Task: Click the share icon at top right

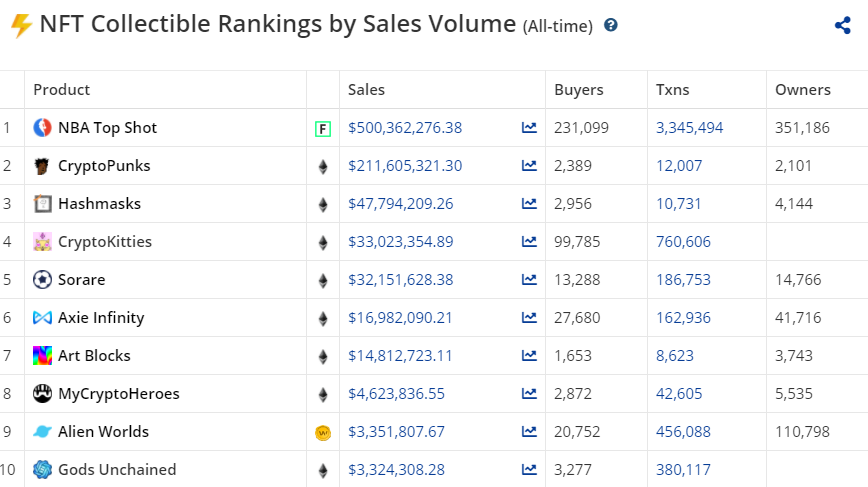Action: (x=843, y=25)
